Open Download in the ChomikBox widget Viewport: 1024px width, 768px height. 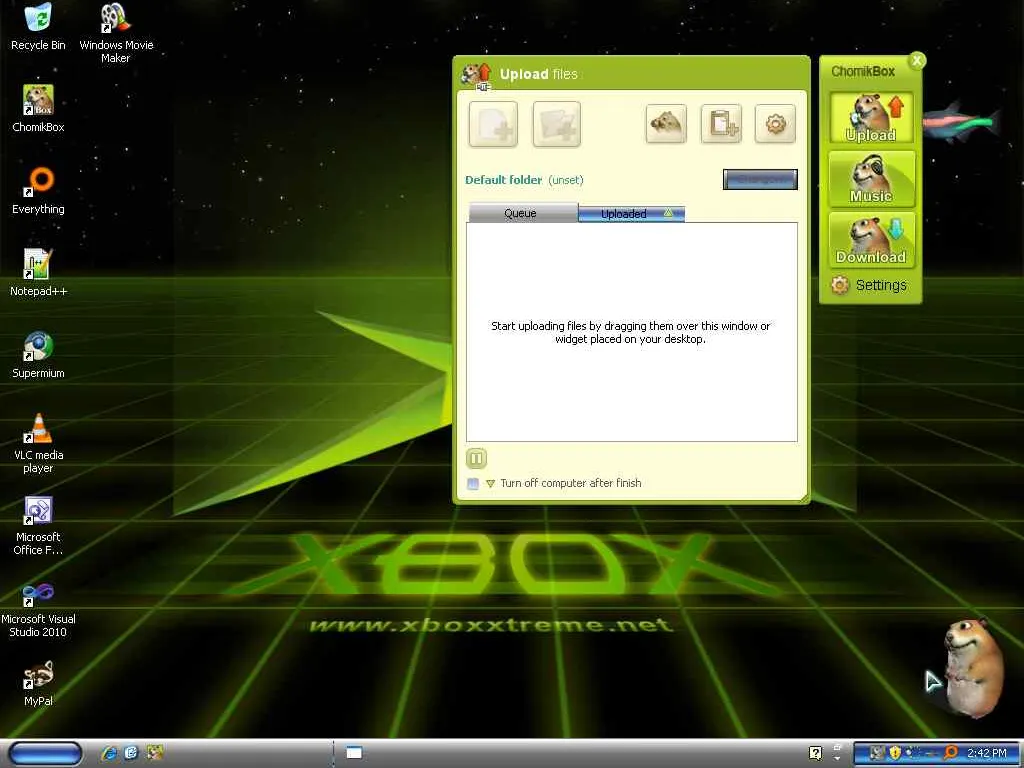(871, 240)
